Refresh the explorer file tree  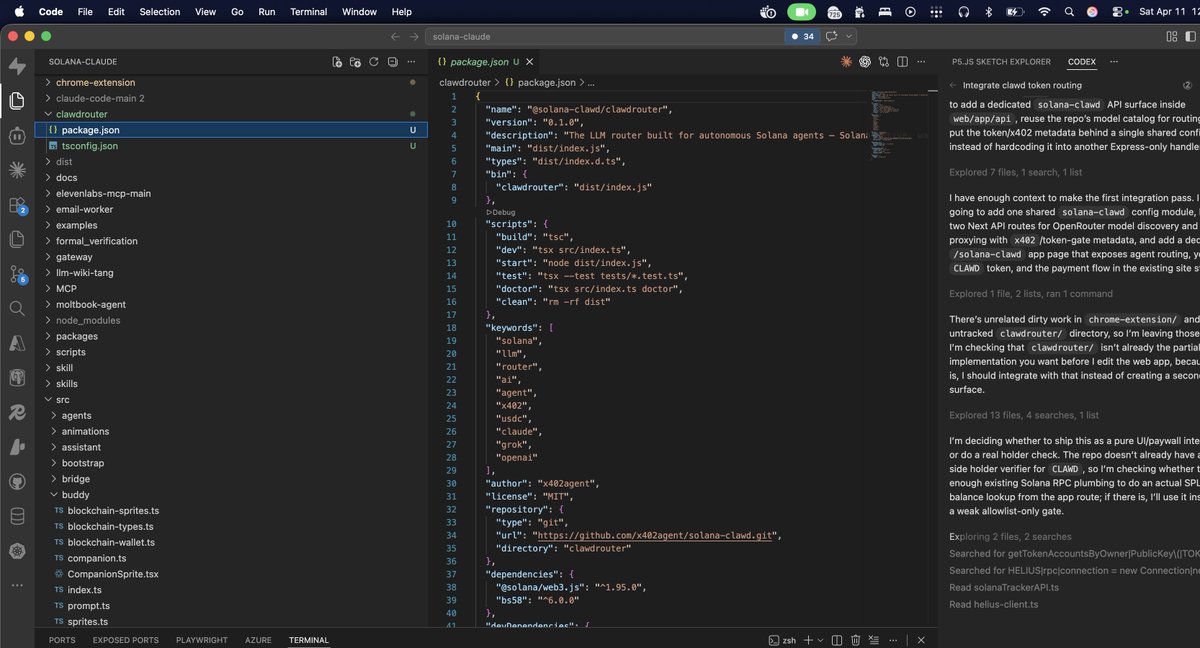[374, 62]
